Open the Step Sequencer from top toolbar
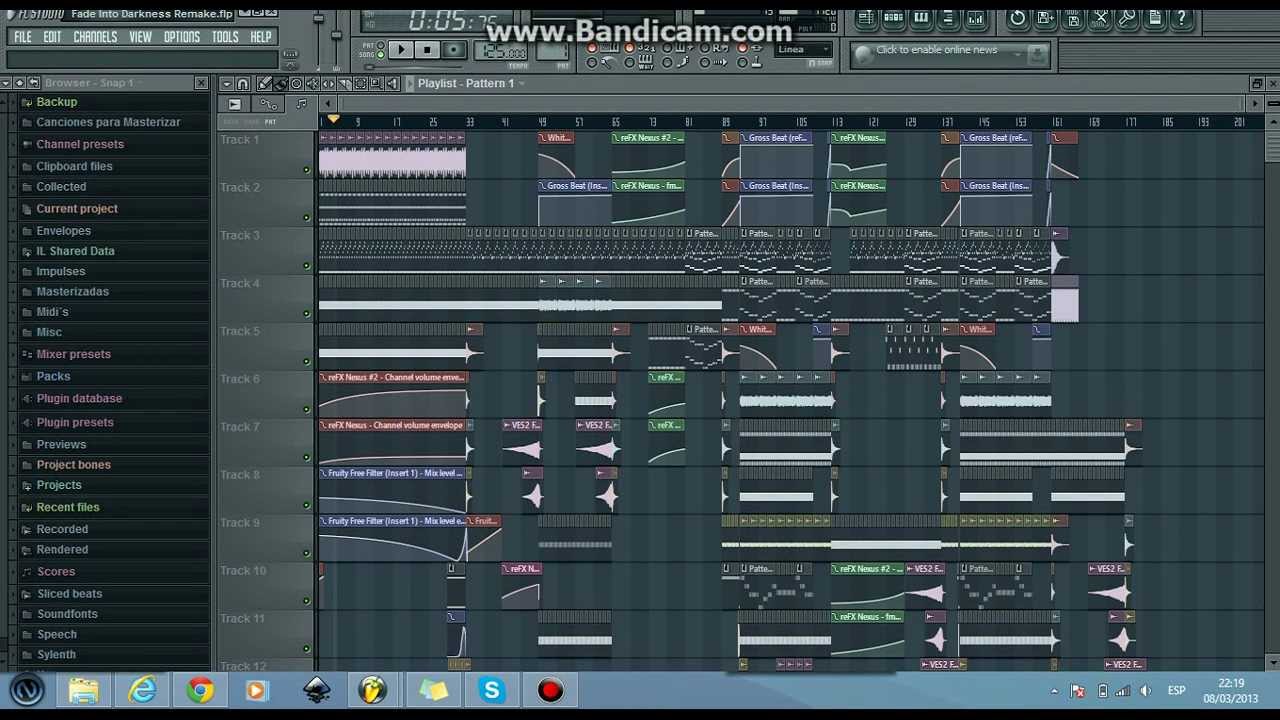This screenshot has width=1280, height=720. [x=893, y=18]
